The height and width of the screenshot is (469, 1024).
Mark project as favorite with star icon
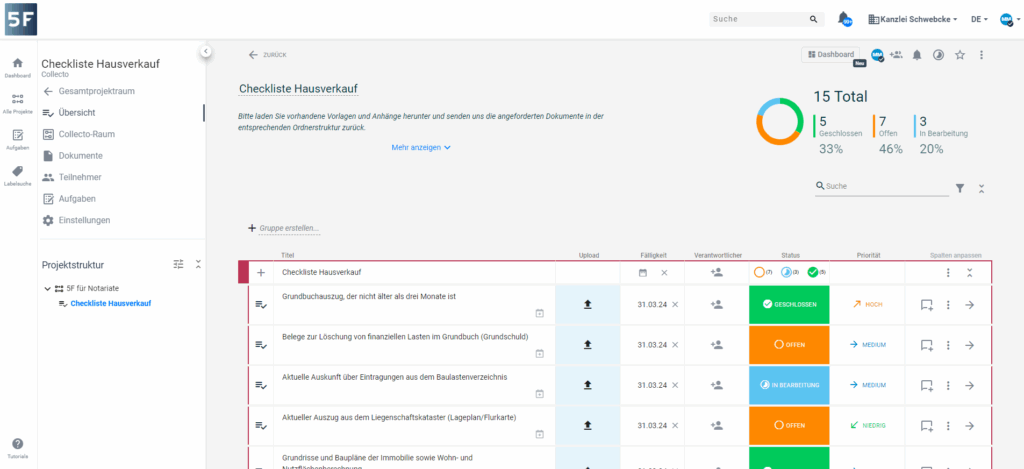pyautogui.click(x=960, y=55)
